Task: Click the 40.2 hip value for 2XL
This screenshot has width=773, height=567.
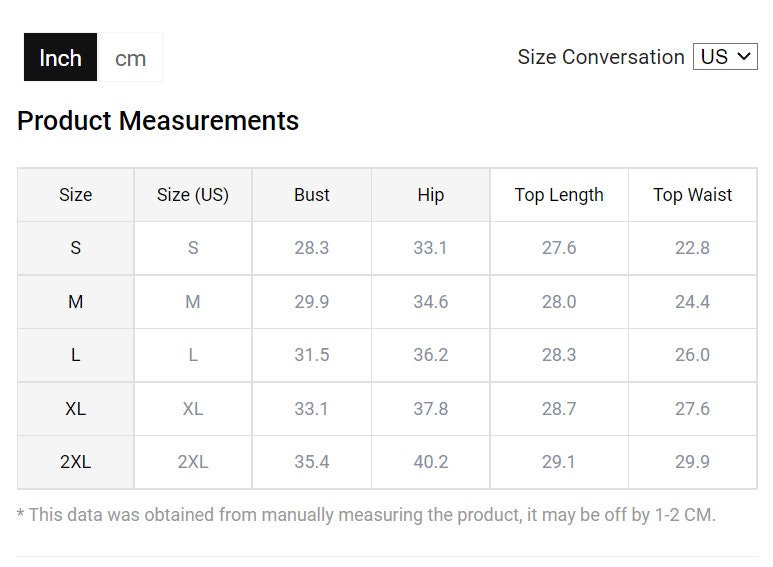Action: (430, 462)
